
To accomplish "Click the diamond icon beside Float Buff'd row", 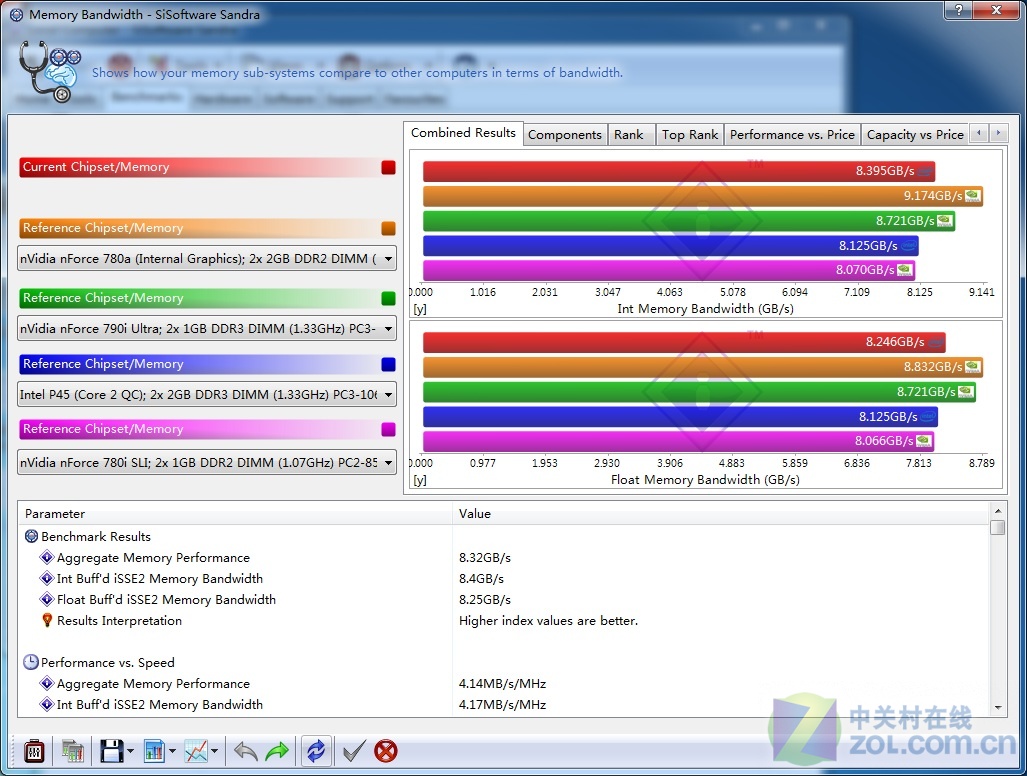I will 47,599.
